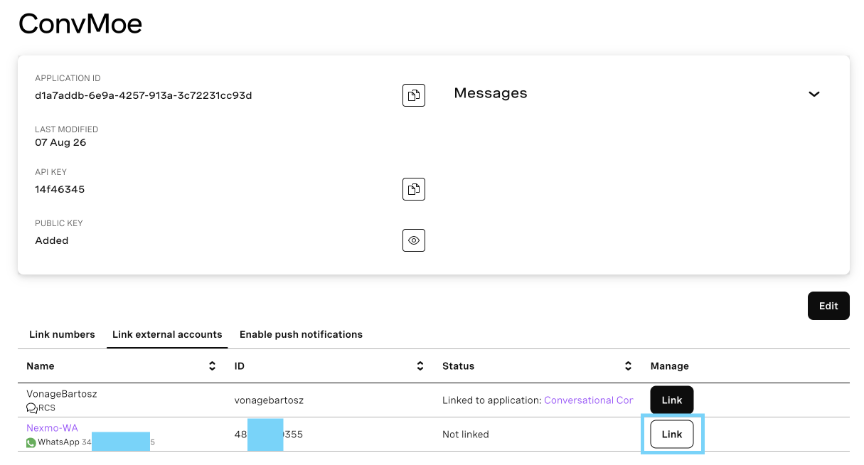Click the ConvMoe page title
The image size is (864, 465).
80,24
